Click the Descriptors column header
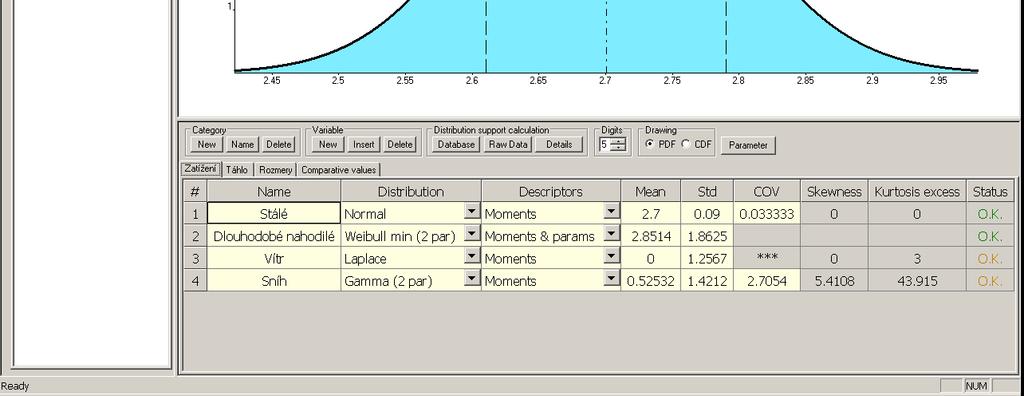The image size is (1024, 396). (551, 191)
